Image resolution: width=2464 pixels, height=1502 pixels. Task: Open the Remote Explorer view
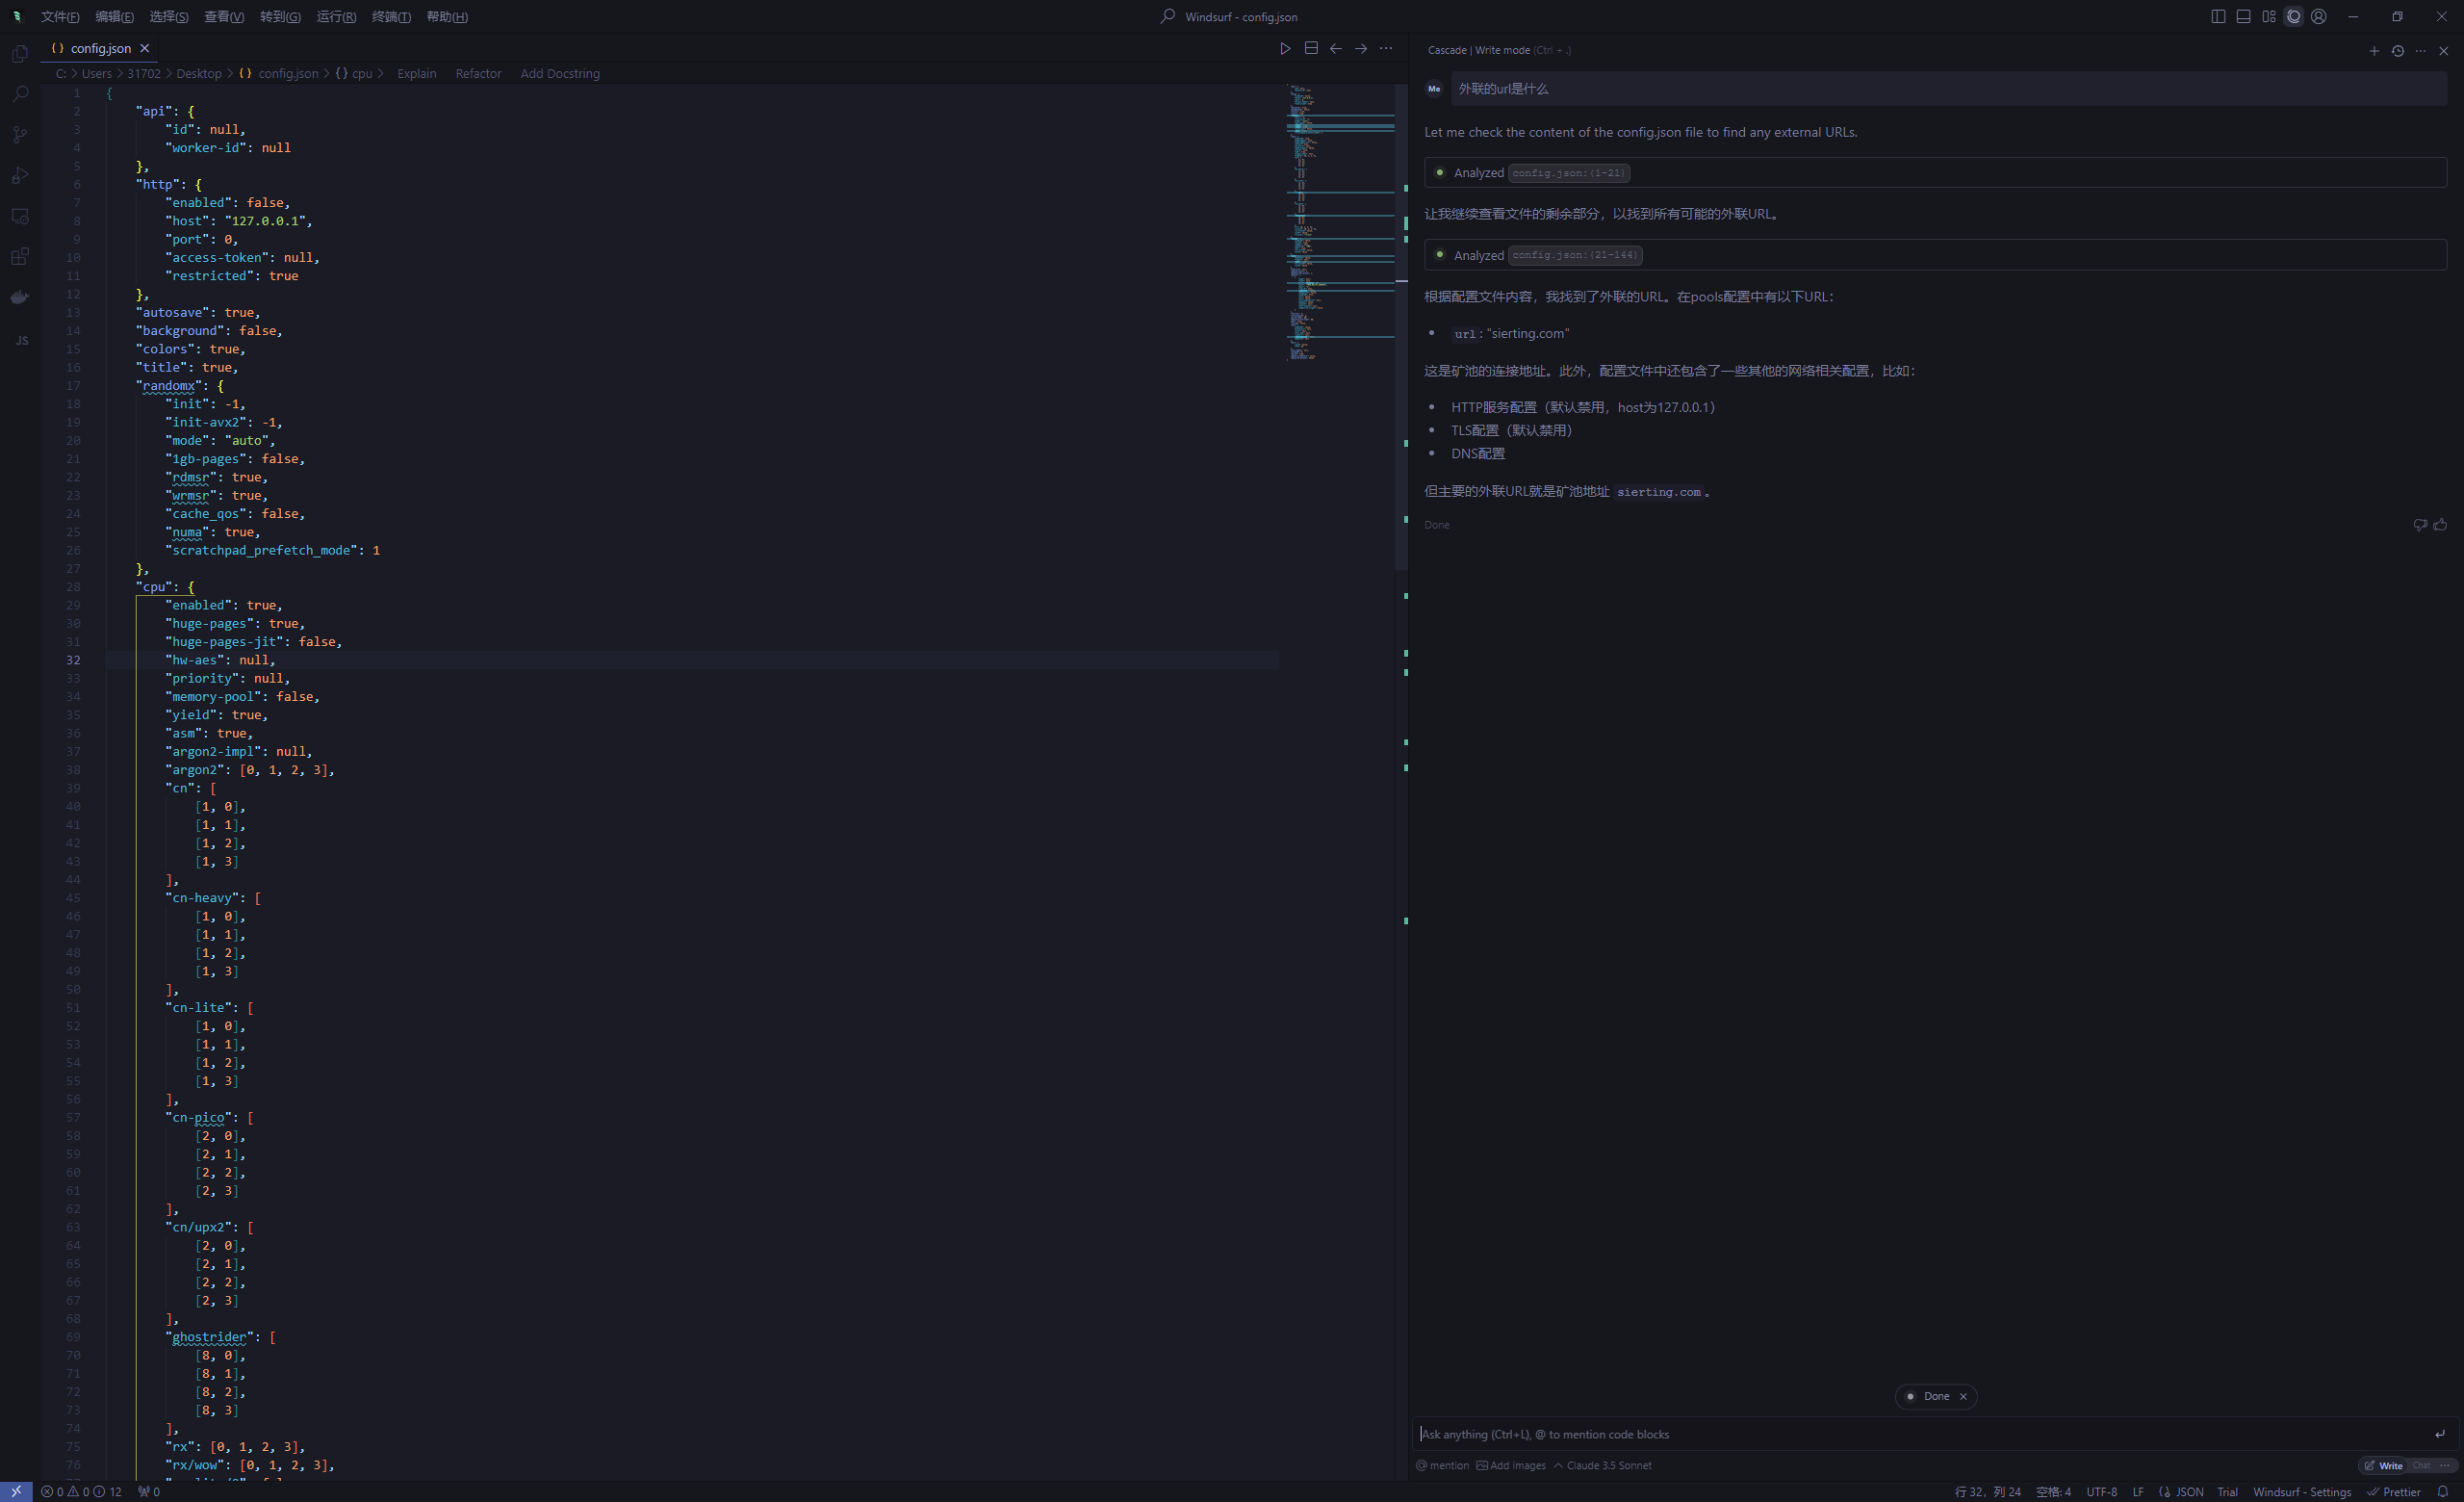coord(20,216)
